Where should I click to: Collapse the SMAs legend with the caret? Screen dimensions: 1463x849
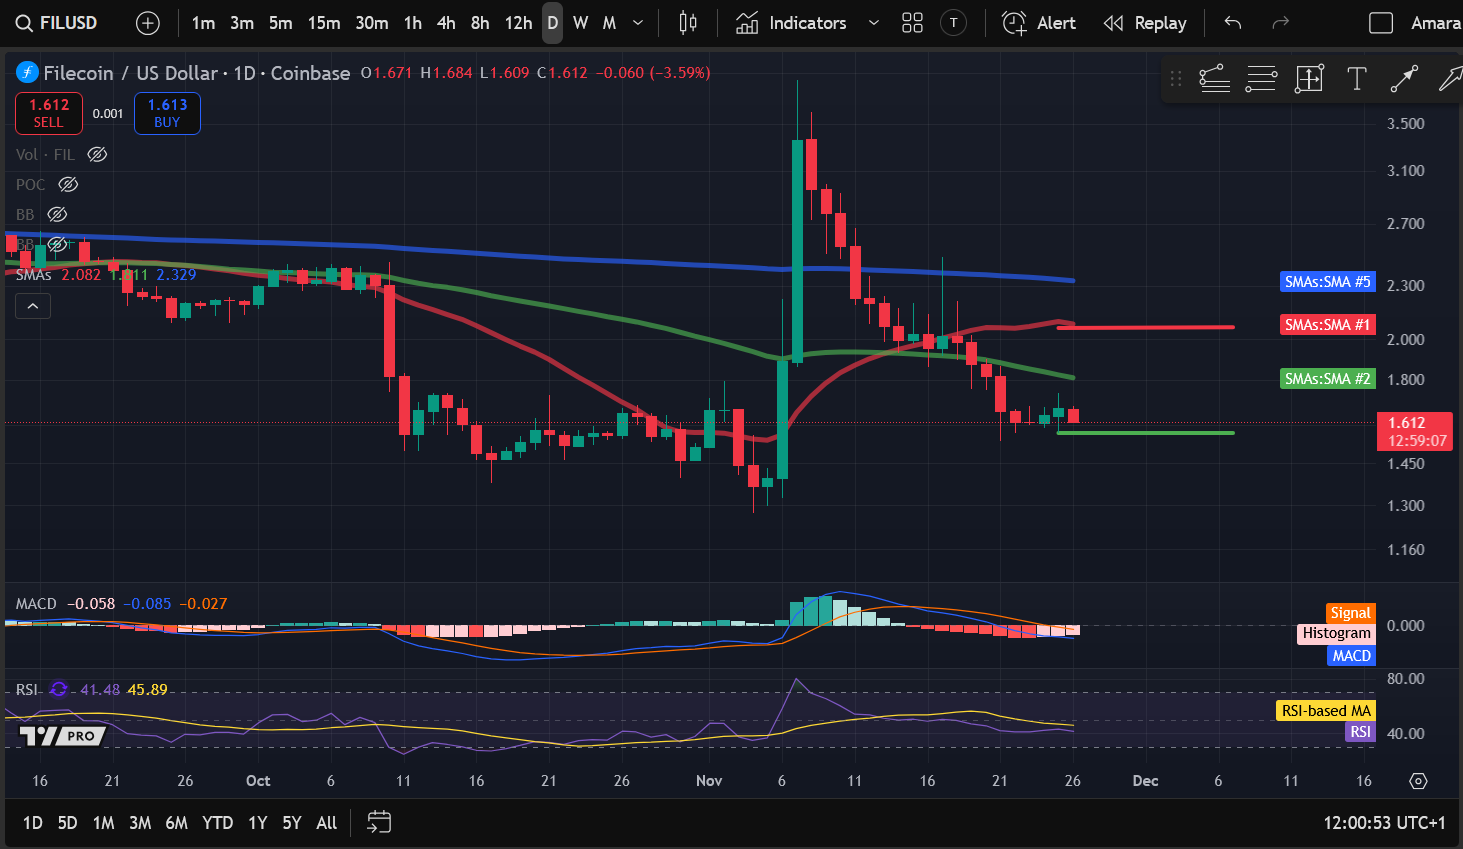point(32,305)
